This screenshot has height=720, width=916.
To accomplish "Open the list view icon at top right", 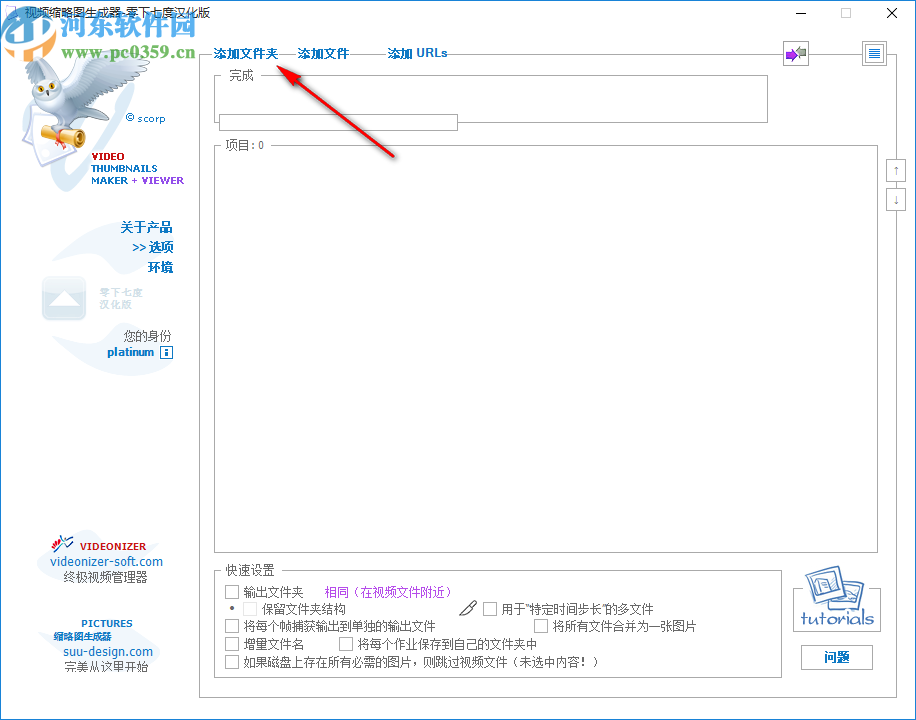I will click(873, 53).
